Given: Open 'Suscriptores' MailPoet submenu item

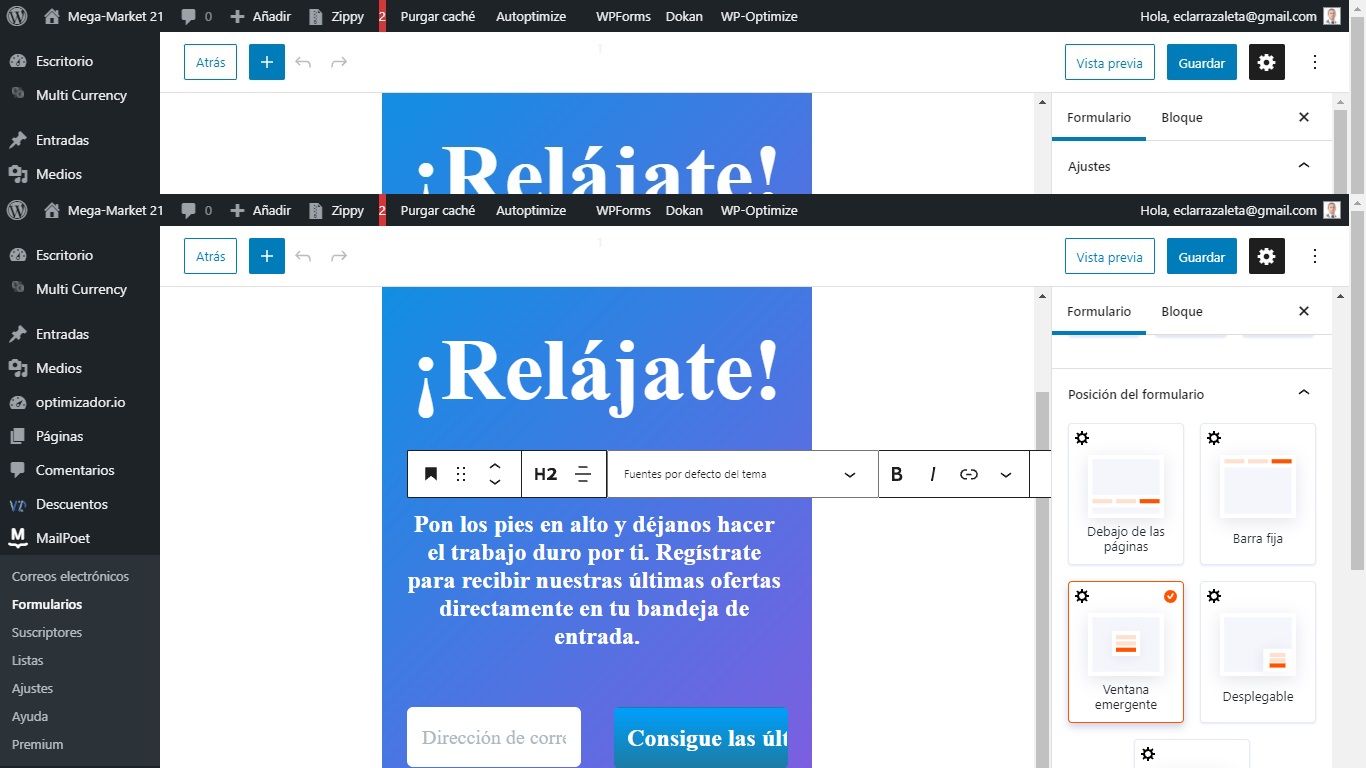Looking at the screenshot, I should [47, 632].
